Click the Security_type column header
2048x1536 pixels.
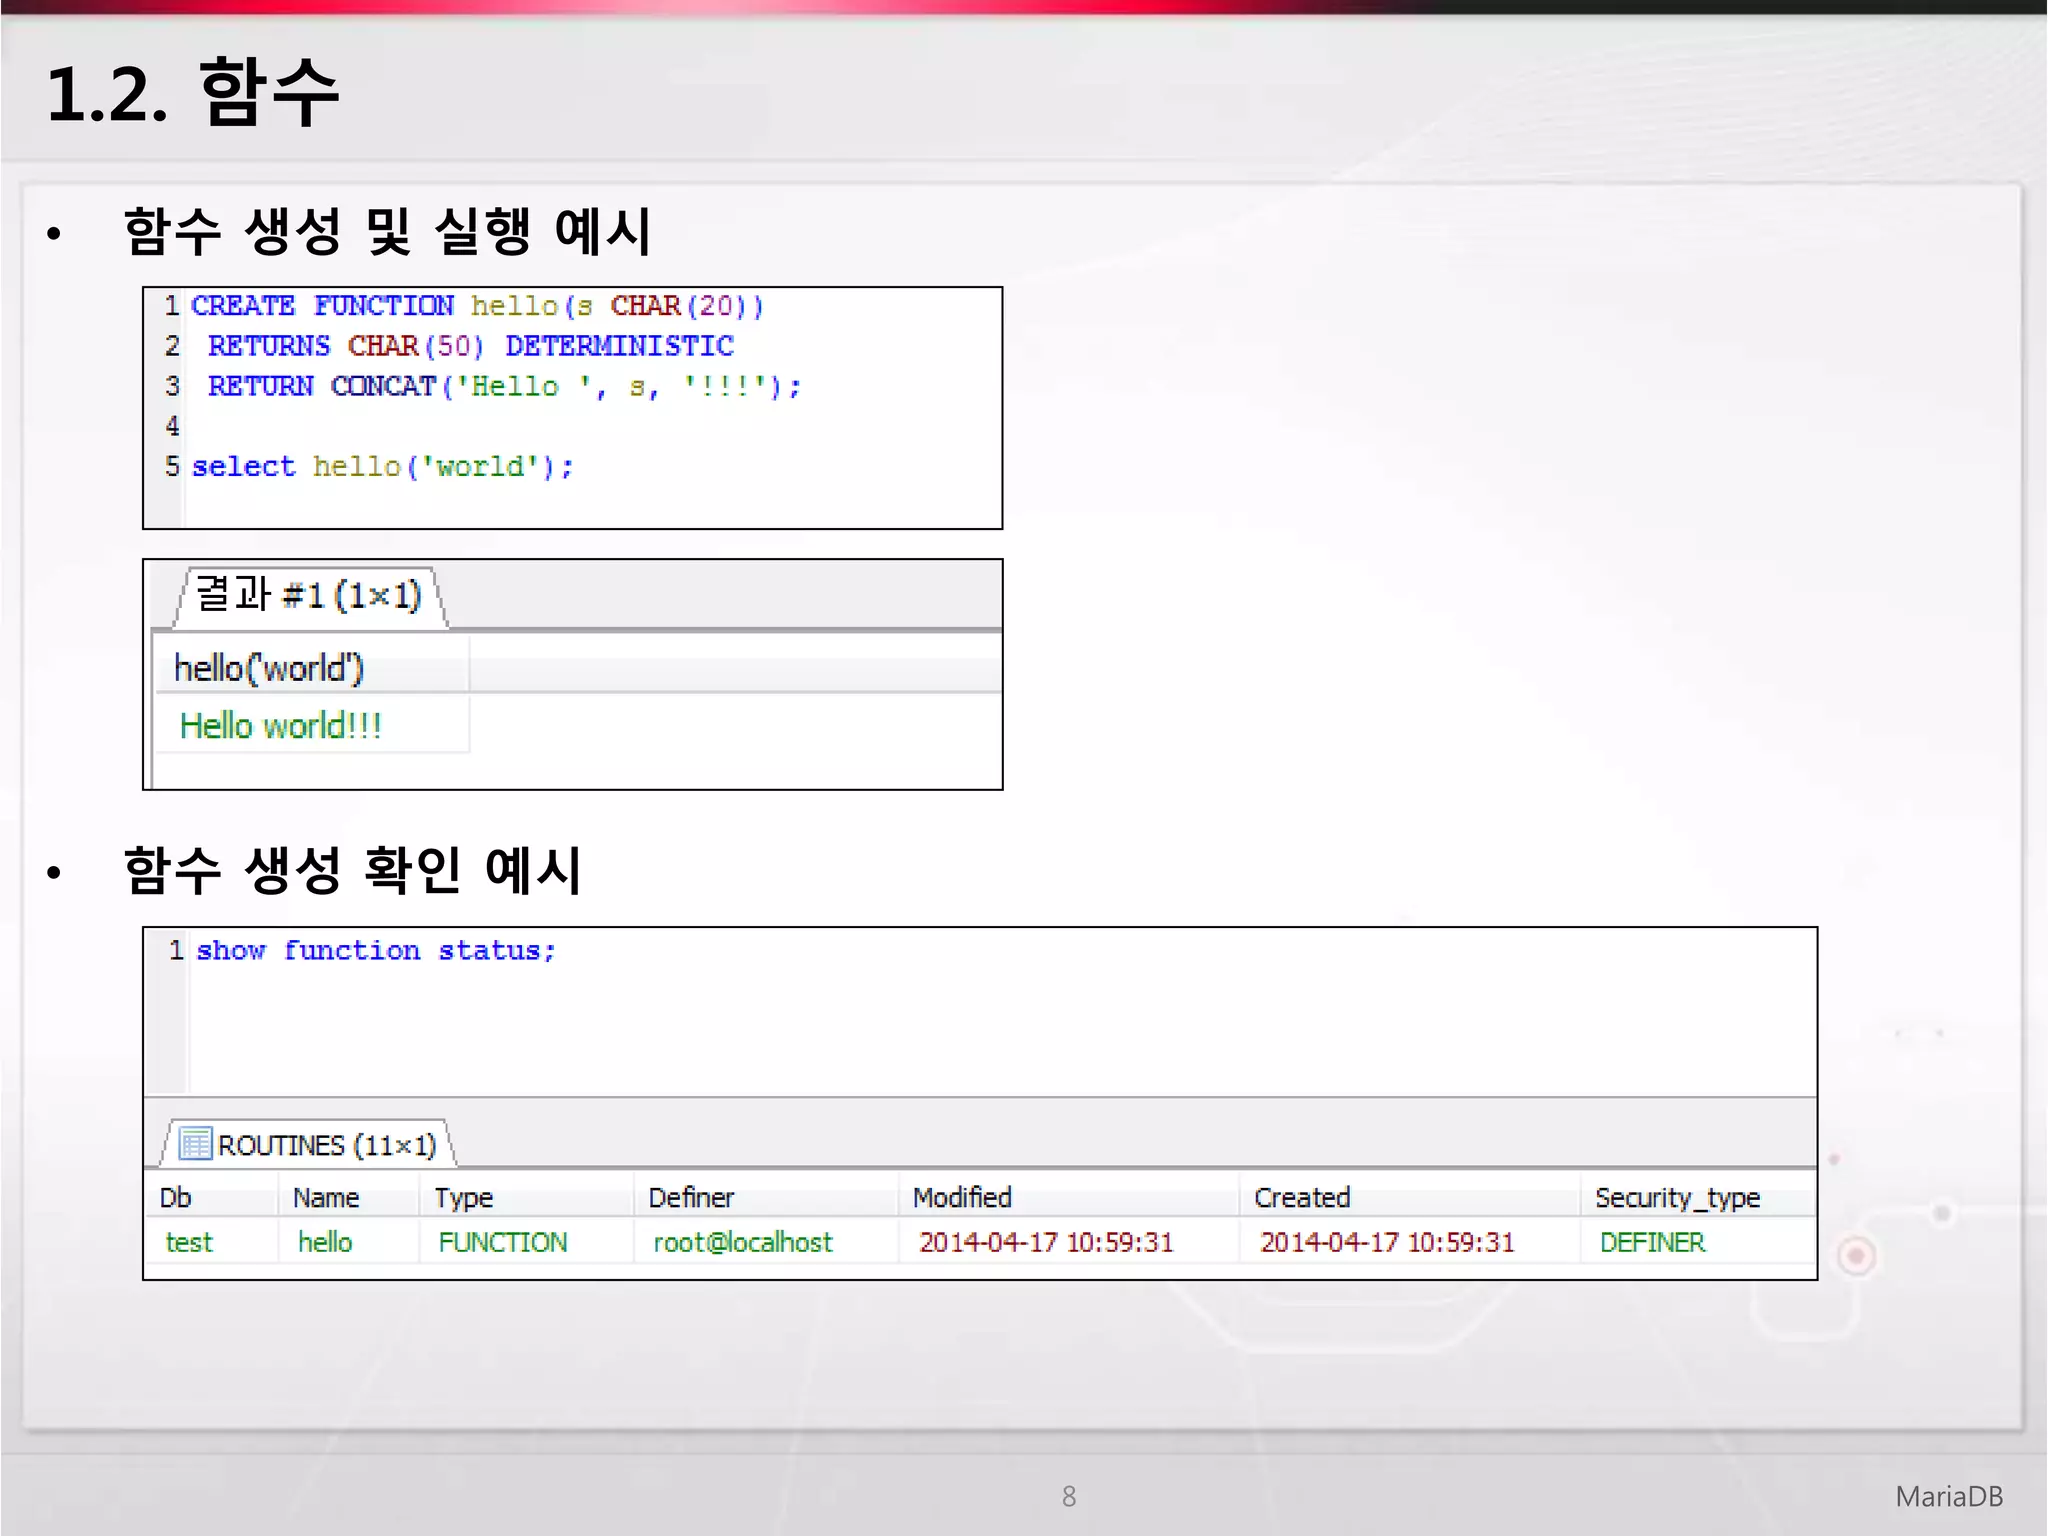[1698, 1197]
